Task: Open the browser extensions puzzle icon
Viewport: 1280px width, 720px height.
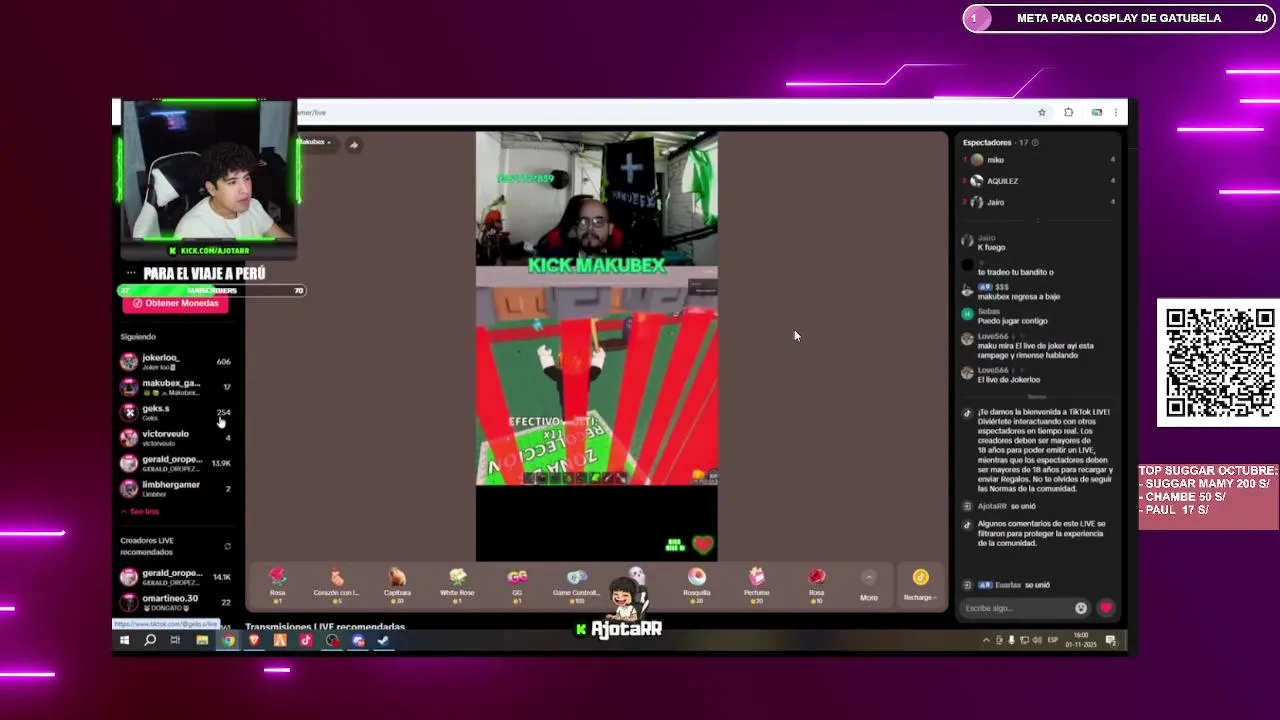Action: (1068, 112)
